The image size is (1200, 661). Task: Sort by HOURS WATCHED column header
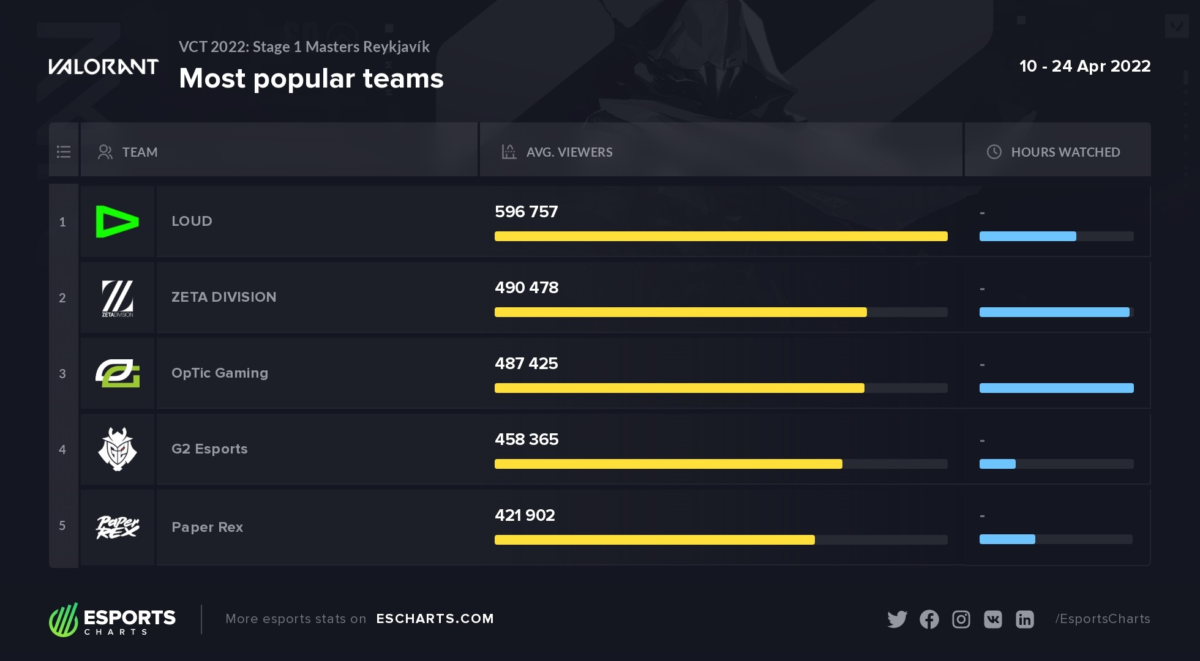(x=1064, y=152)
